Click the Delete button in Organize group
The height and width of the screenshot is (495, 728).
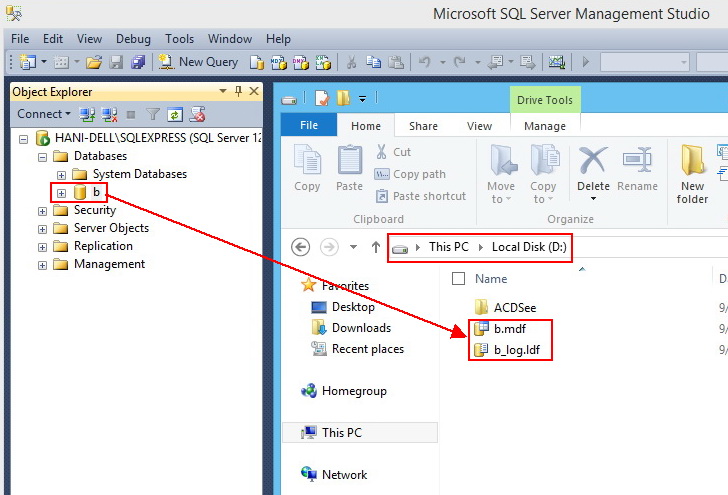coord(593,174)
